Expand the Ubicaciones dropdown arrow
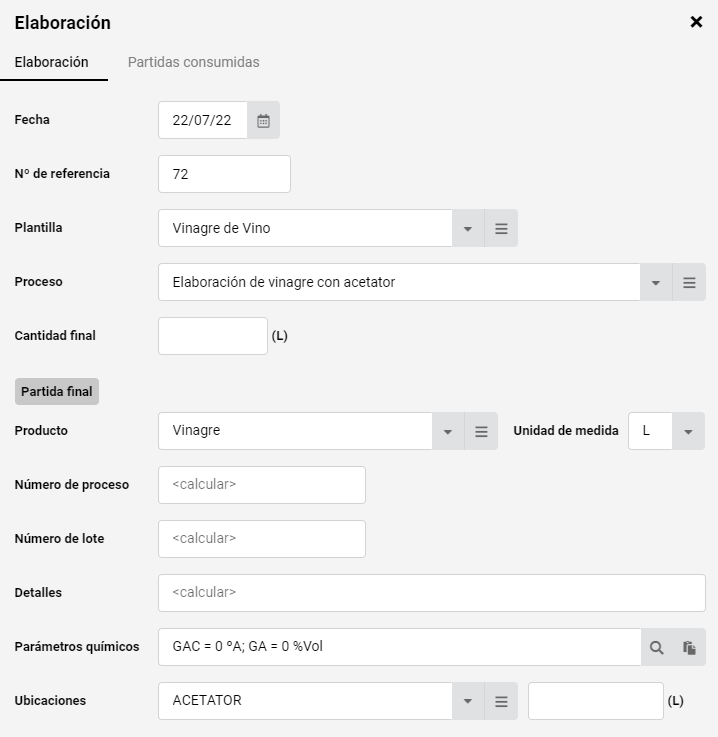Screen dimensions: 718x737 pyautogui.click(x=468, y=701)
